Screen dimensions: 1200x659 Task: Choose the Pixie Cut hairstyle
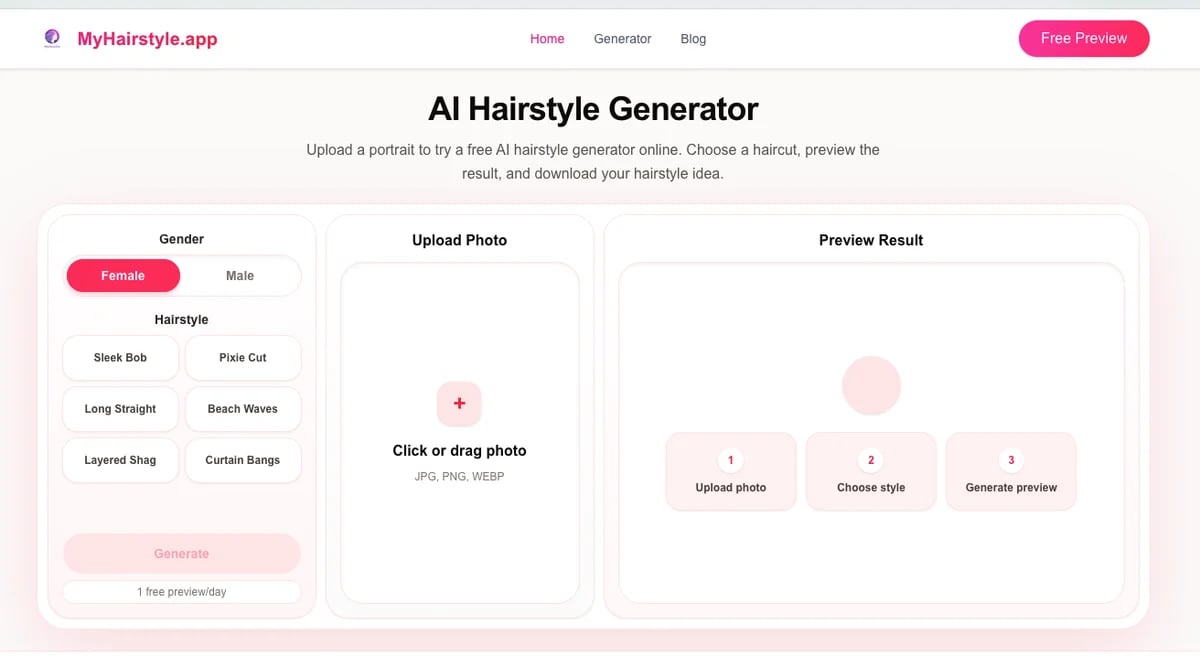(243, 357)
